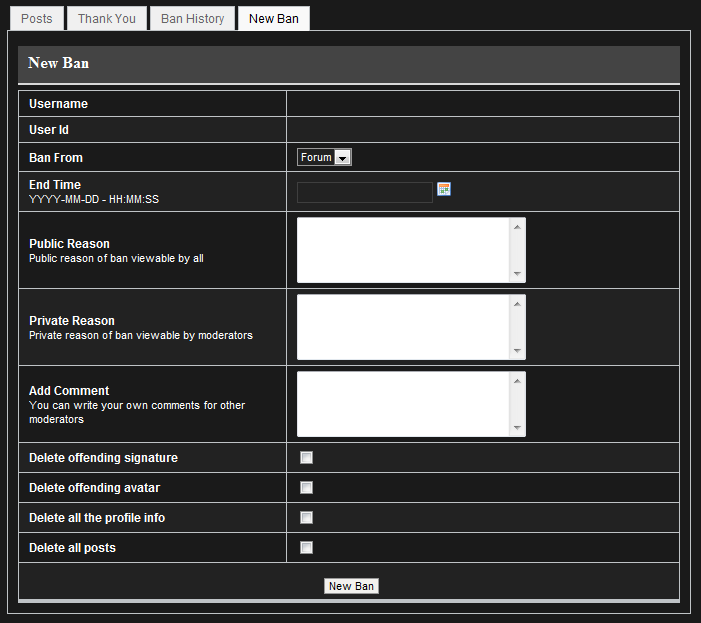Select the New Ban tab
Screen dimensions: 701x623
(x=274, y=19)
